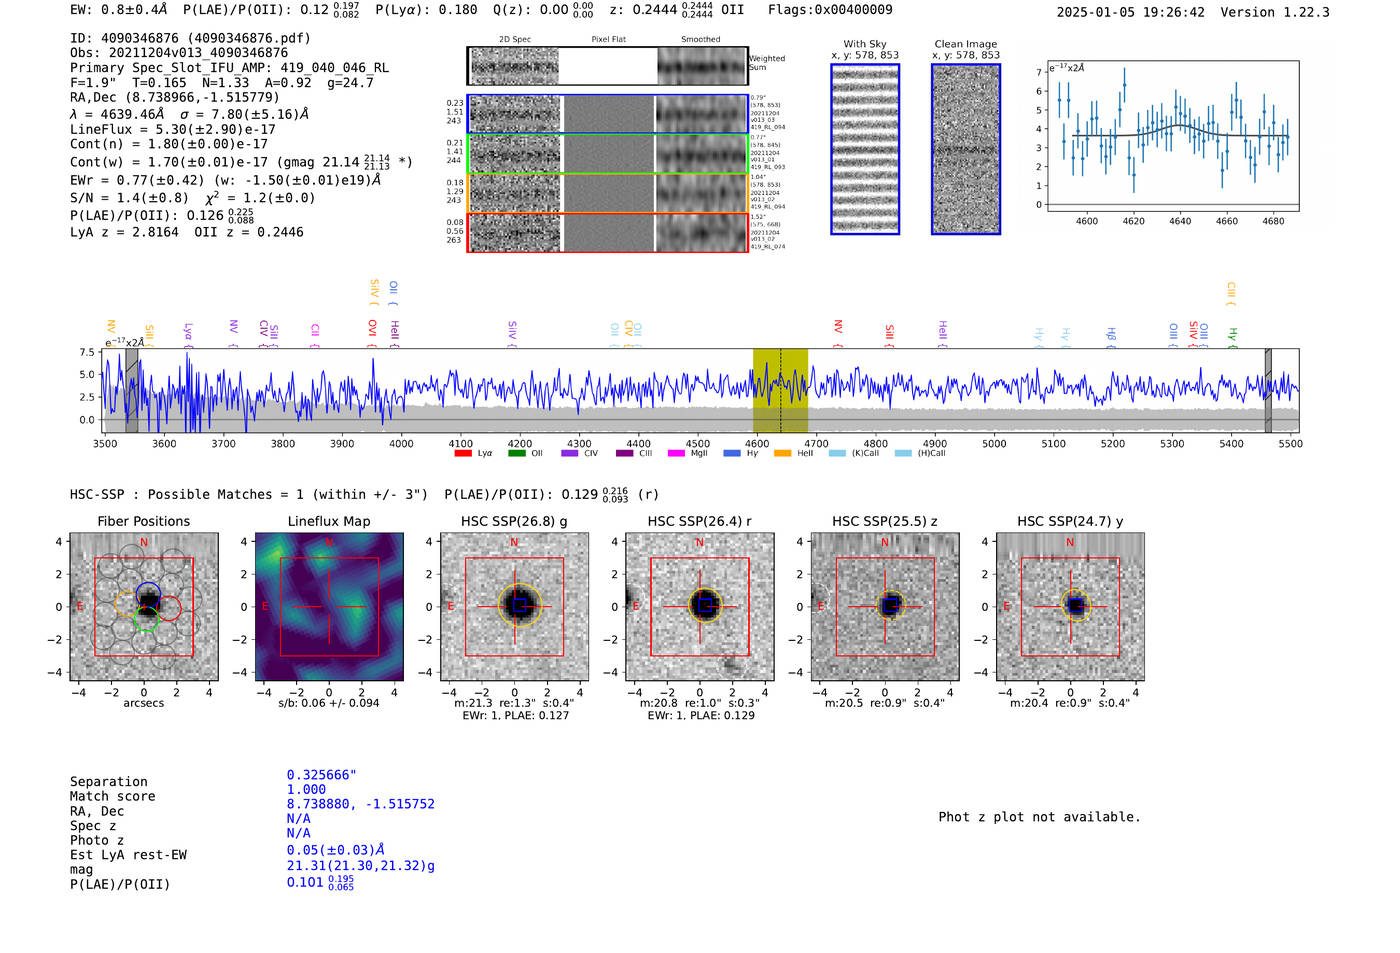Click the red Lyα legend swatch
The image size is (1400, 953).
[x=462, y=454]
